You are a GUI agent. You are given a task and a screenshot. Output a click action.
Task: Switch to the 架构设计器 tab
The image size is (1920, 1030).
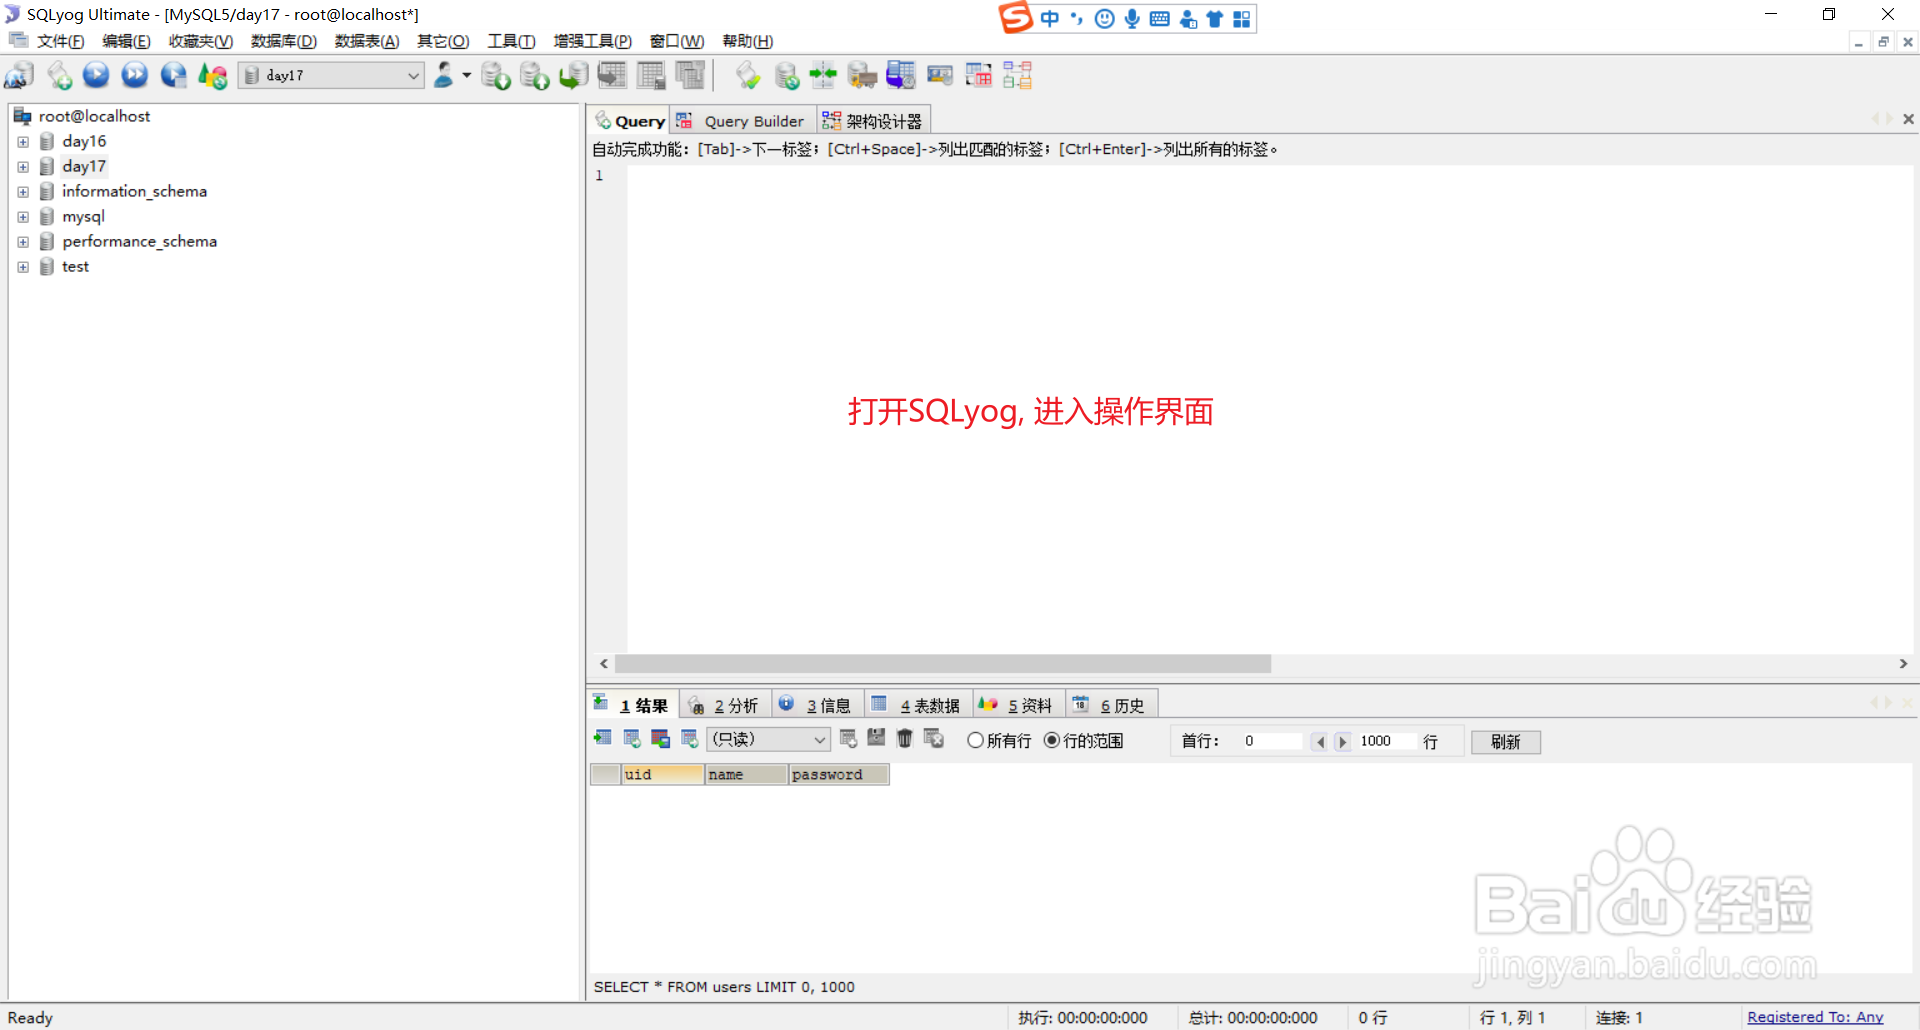click(873, 121)
